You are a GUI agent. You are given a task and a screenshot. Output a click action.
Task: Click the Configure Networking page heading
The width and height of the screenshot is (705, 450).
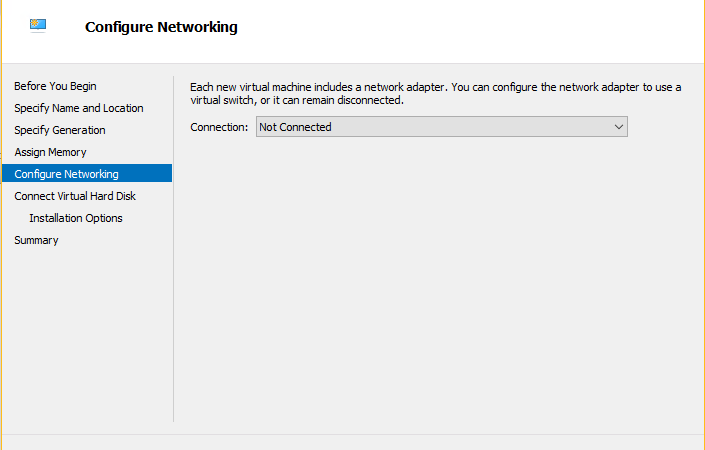[x=161, y=27]
